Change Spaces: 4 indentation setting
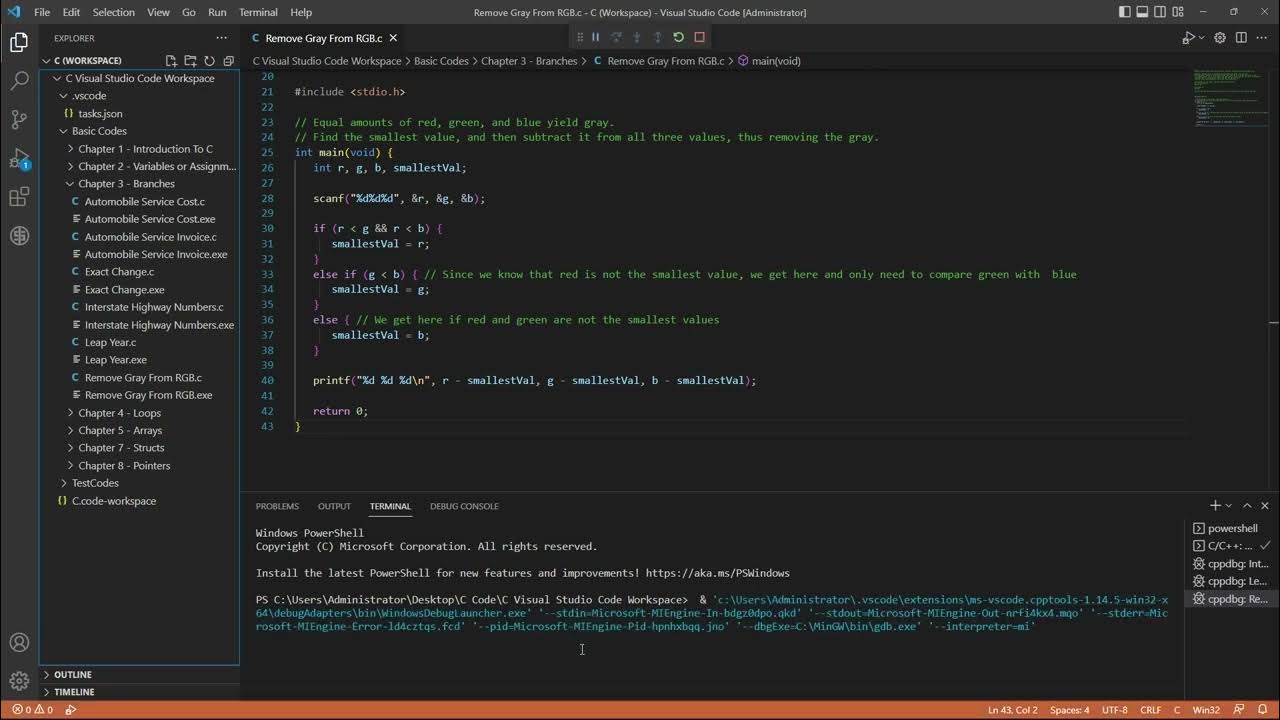1280x720 pixels. click(1070, 710)
